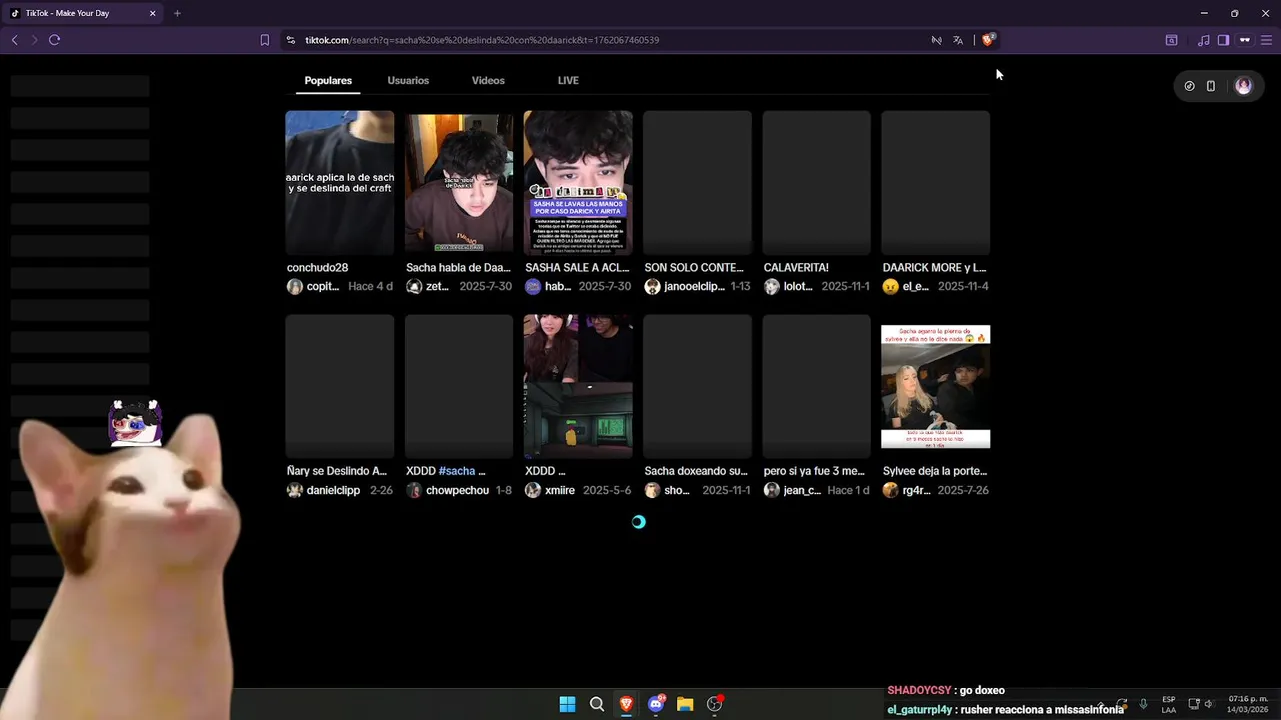Screen dimensions: 1281x720
Task: Click the 'Ñary se Deslindo A...' video title
Action: click(x=337, y=471)
